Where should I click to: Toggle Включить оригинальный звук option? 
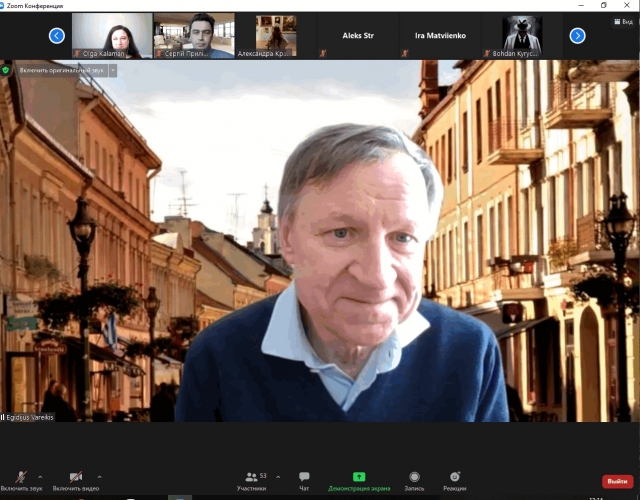[x=59, y=70]
